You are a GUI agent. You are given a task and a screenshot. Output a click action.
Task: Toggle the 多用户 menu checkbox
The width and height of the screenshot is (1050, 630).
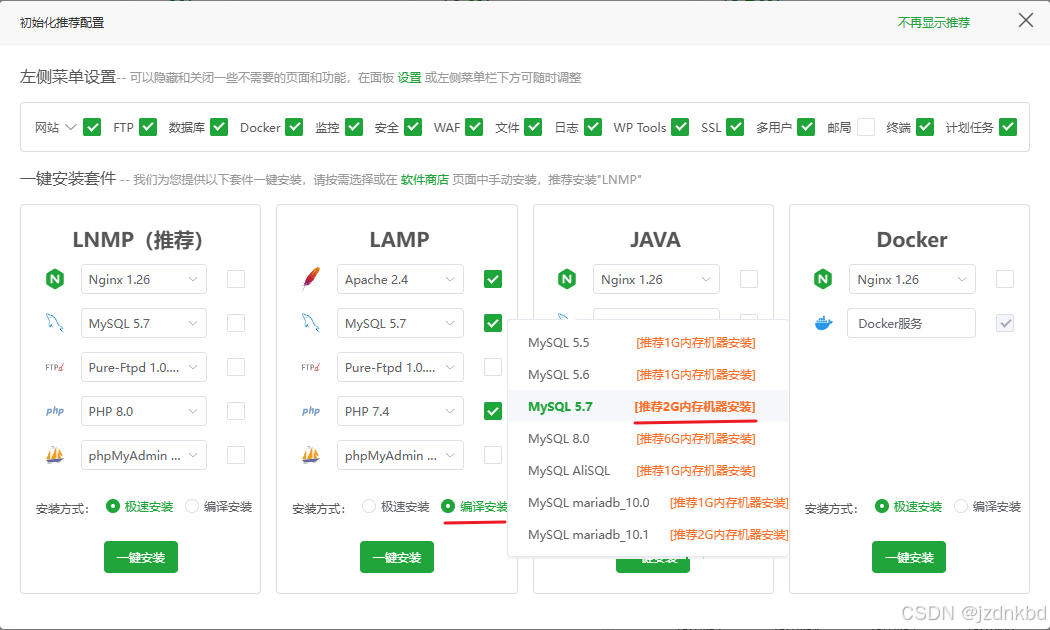806,127
